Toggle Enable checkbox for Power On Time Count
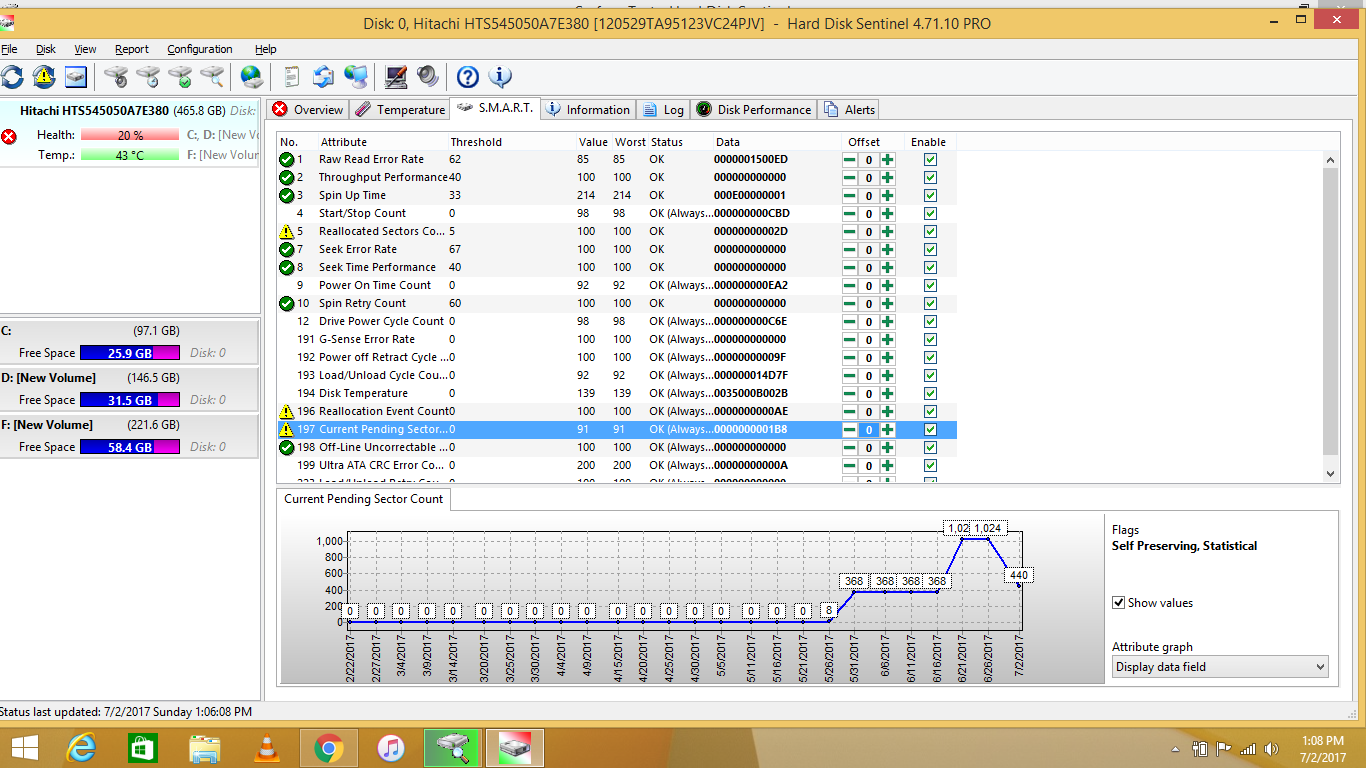Viewport: 1366px width, 768px height. 930,285
